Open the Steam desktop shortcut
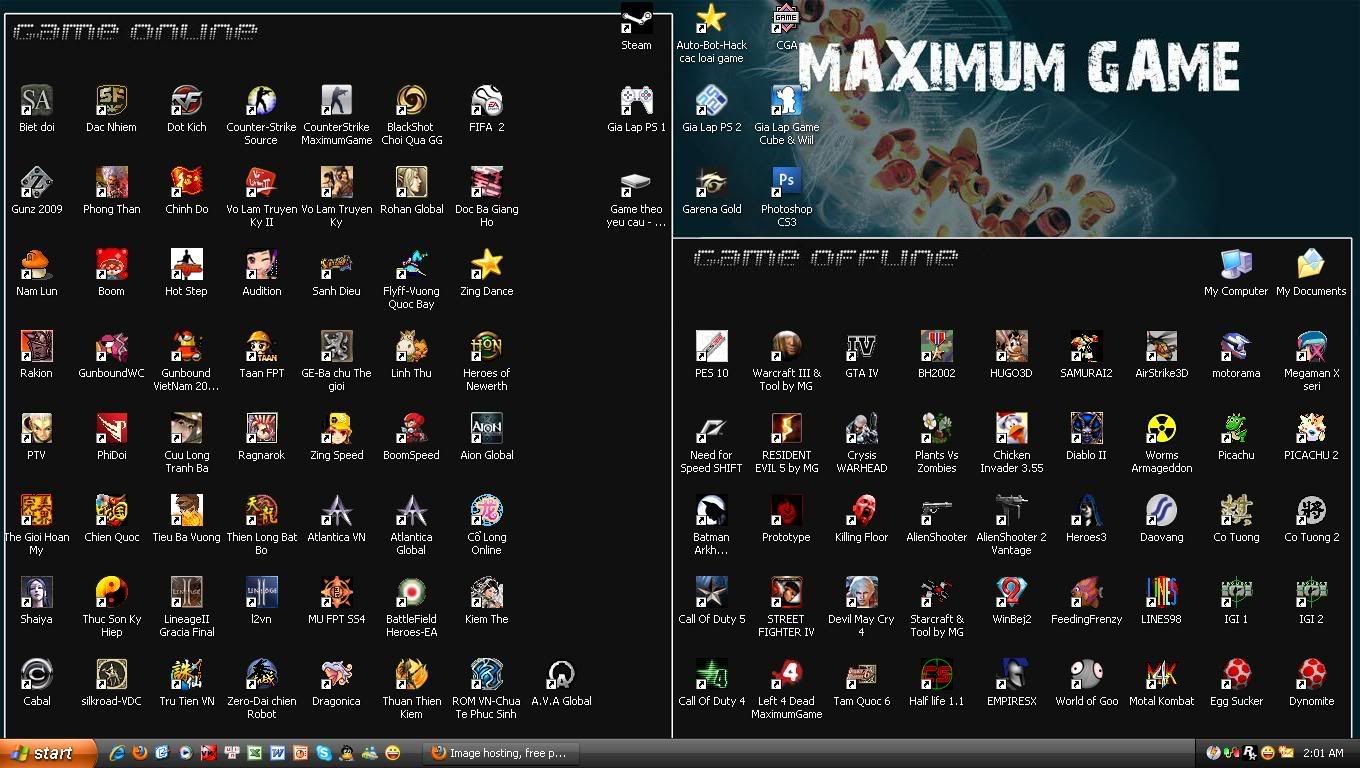 click(636, 19)
